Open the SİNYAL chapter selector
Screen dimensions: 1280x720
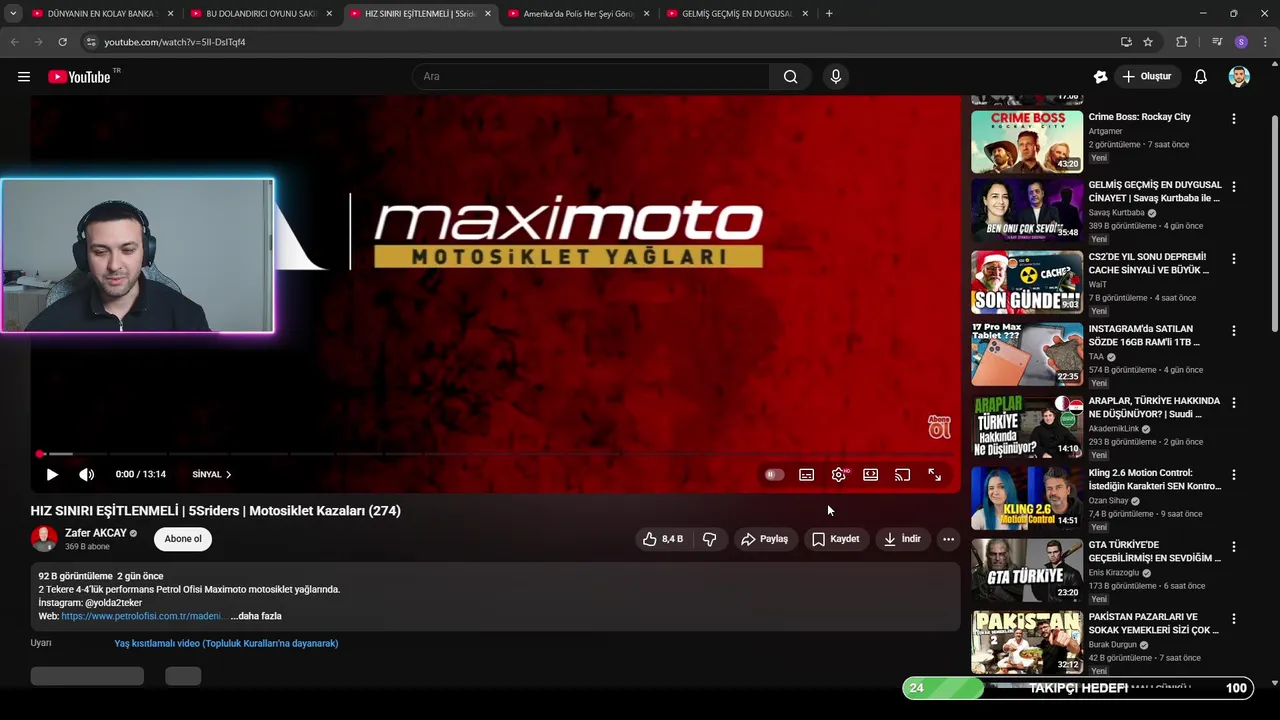[x=212, y=475]
